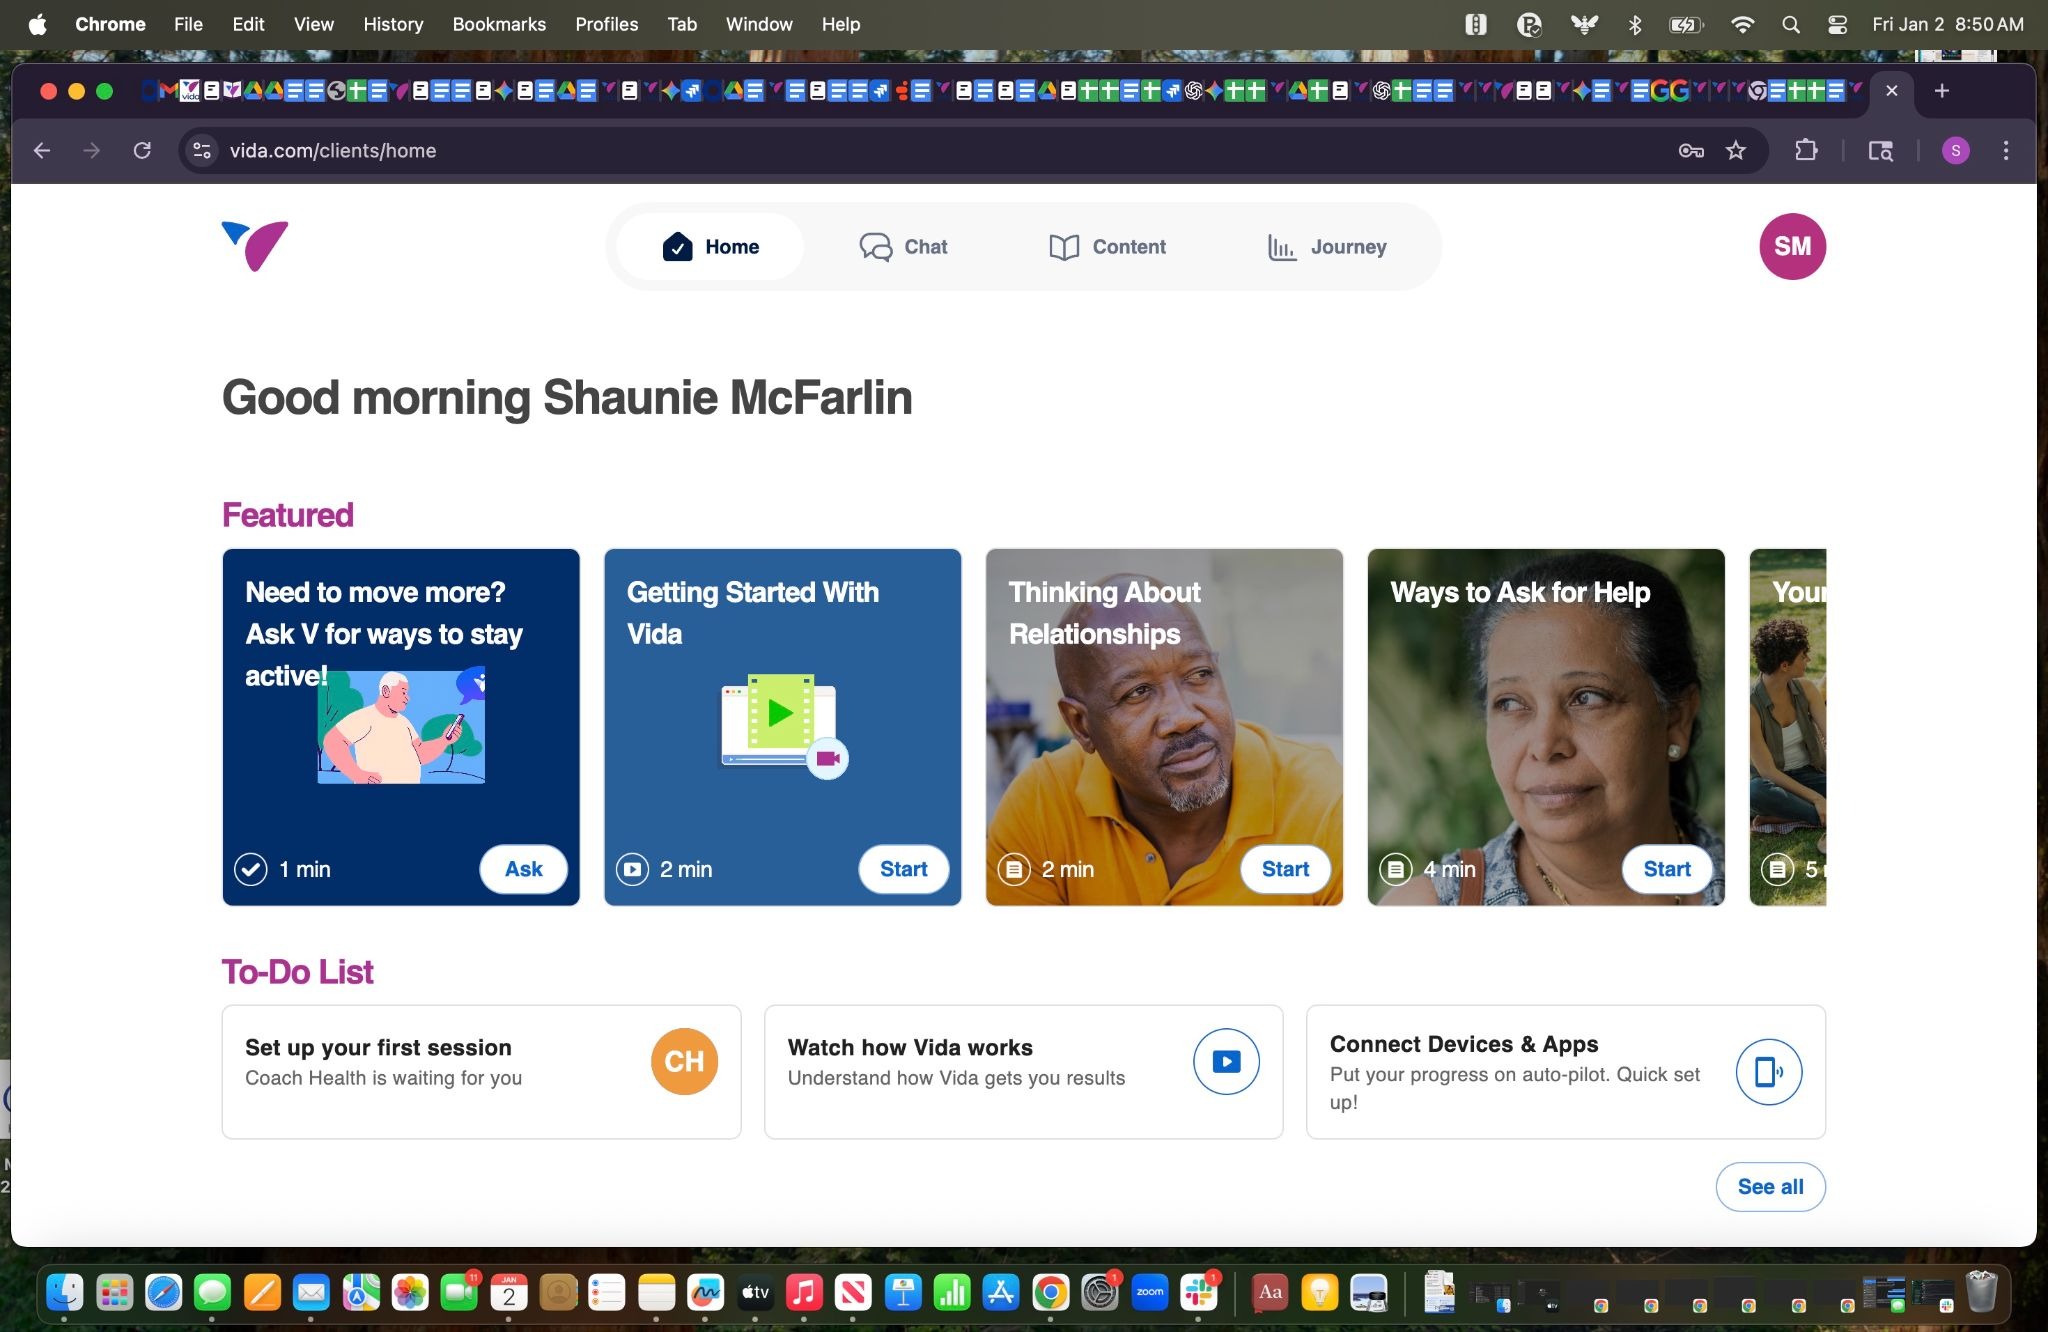The height and width of the screenshot is (1332, 2048).
Task: Reload the page
Action: [142, 151]
